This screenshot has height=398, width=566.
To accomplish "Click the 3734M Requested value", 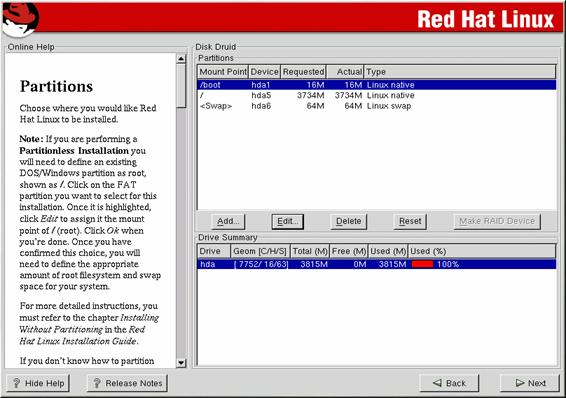I will (310, 95).
